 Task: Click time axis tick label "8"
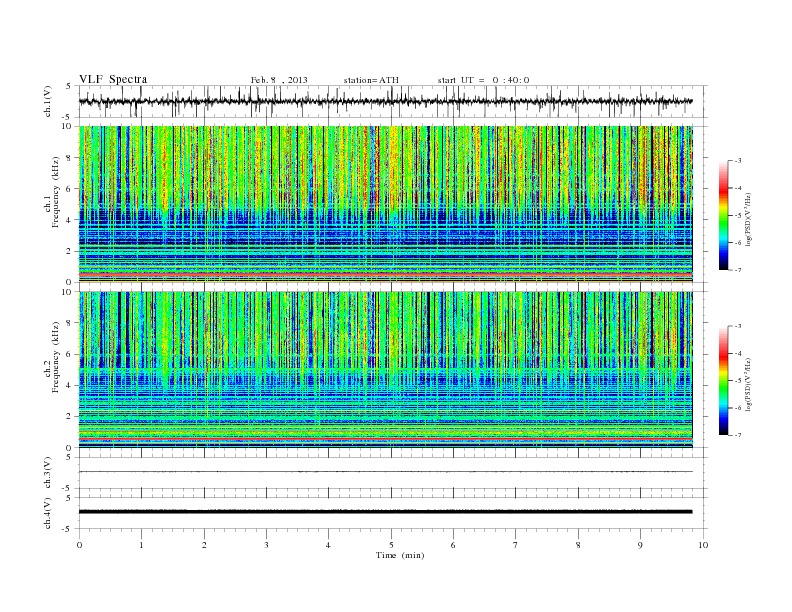pyautogui.click(x=578, y=545)
